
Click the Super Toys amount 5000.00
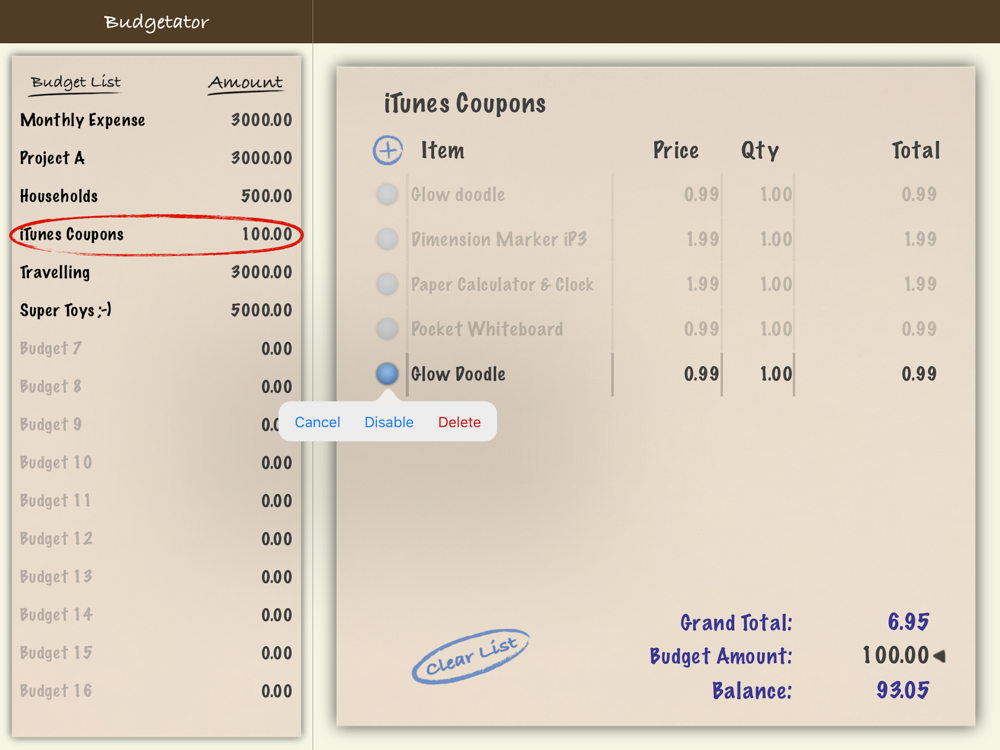click(261, 310)
